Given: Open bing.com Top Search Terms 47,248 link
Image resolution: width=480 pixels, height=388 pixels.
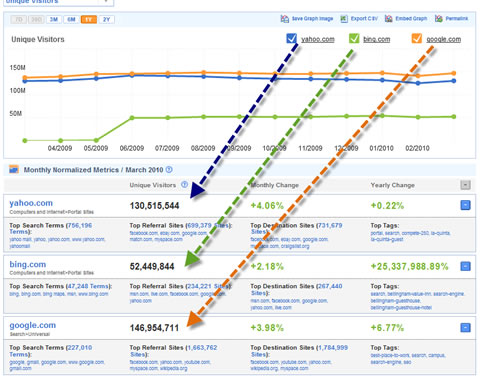Looking at the screenshot, I should 87,286.
